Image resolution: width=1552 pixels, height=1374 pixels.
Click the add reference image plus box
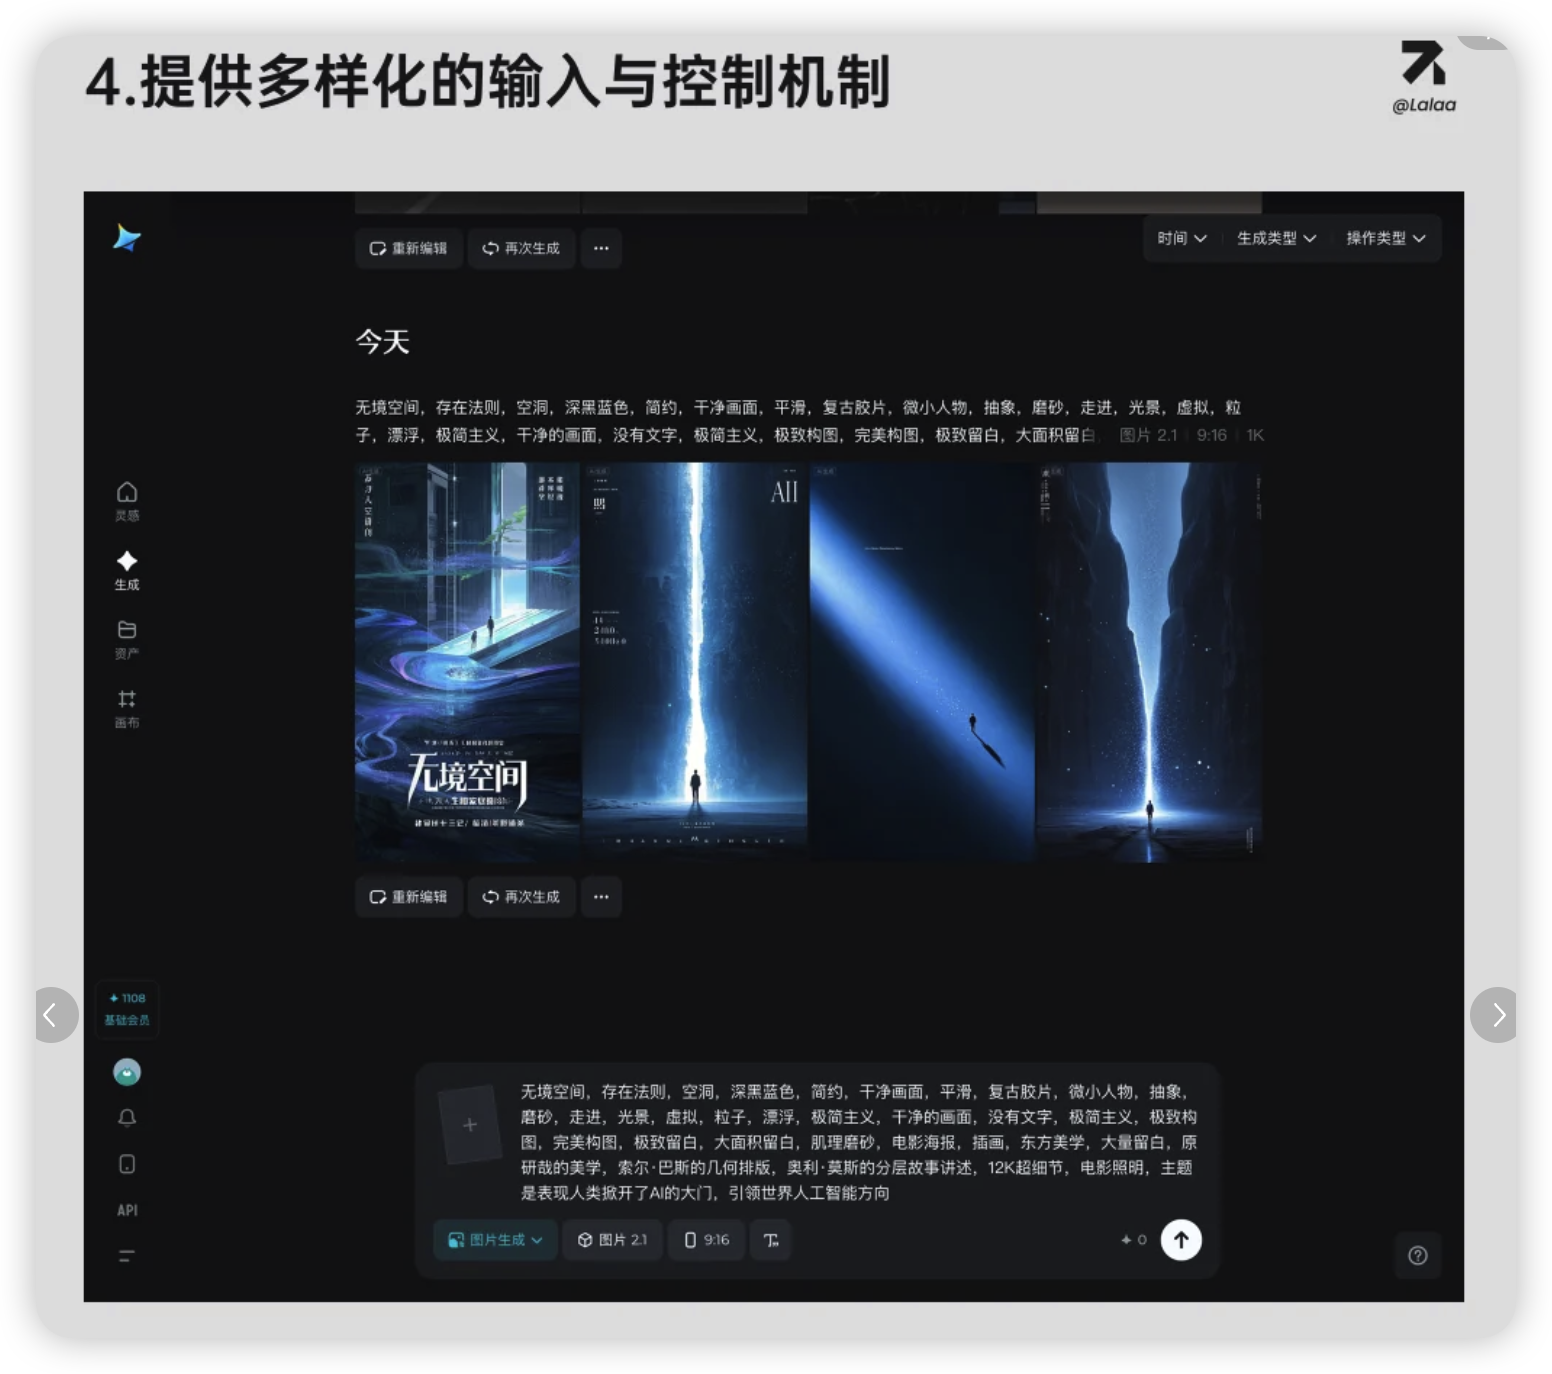point(470,1125)
